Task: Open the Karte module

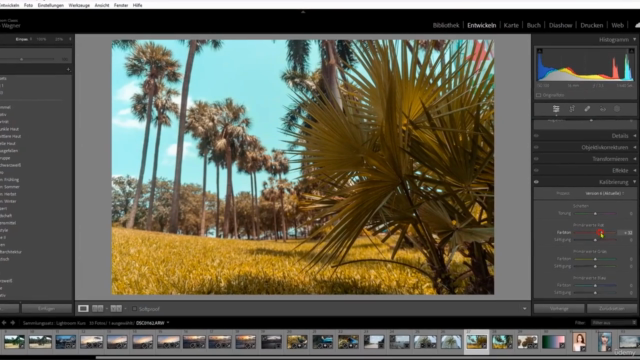Action: [511, 25]
